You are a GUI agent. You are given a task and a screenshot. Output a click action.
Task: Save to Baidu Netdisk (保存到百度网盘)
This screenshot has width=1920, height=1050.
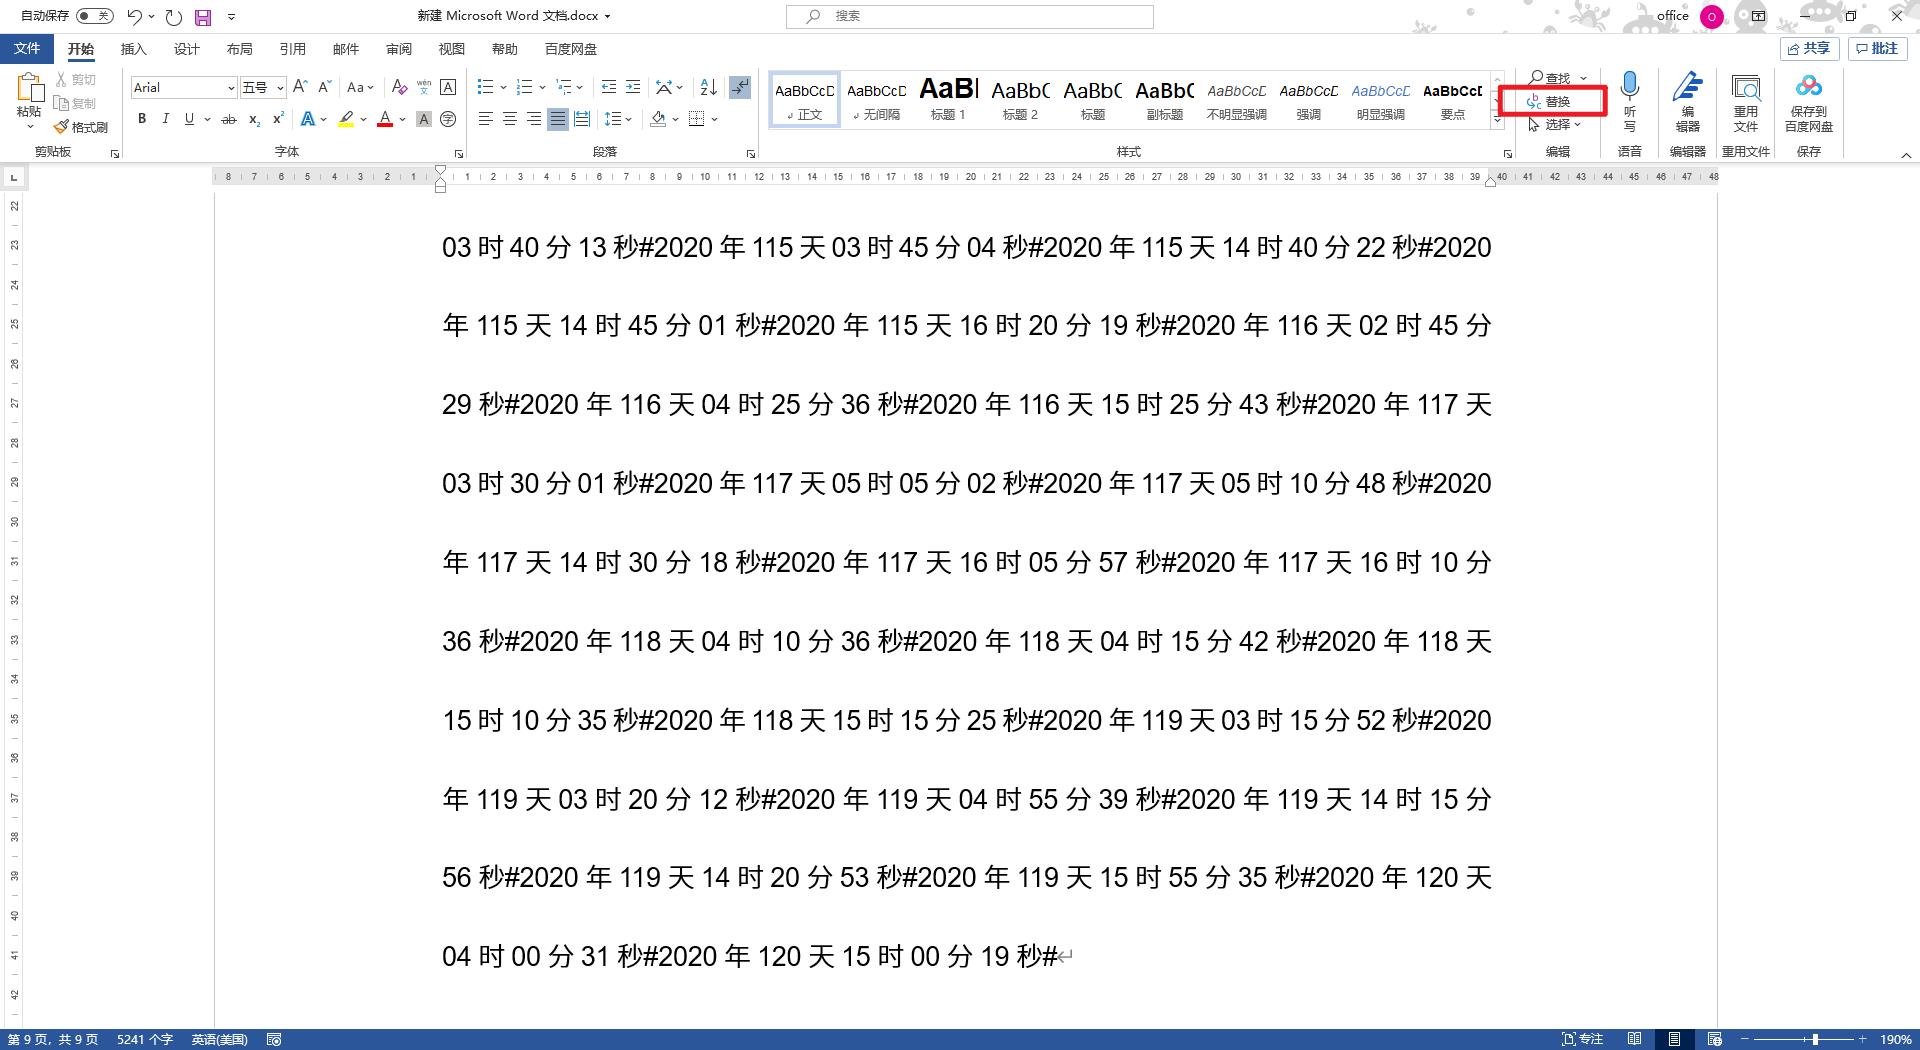tap(1809, 101)
